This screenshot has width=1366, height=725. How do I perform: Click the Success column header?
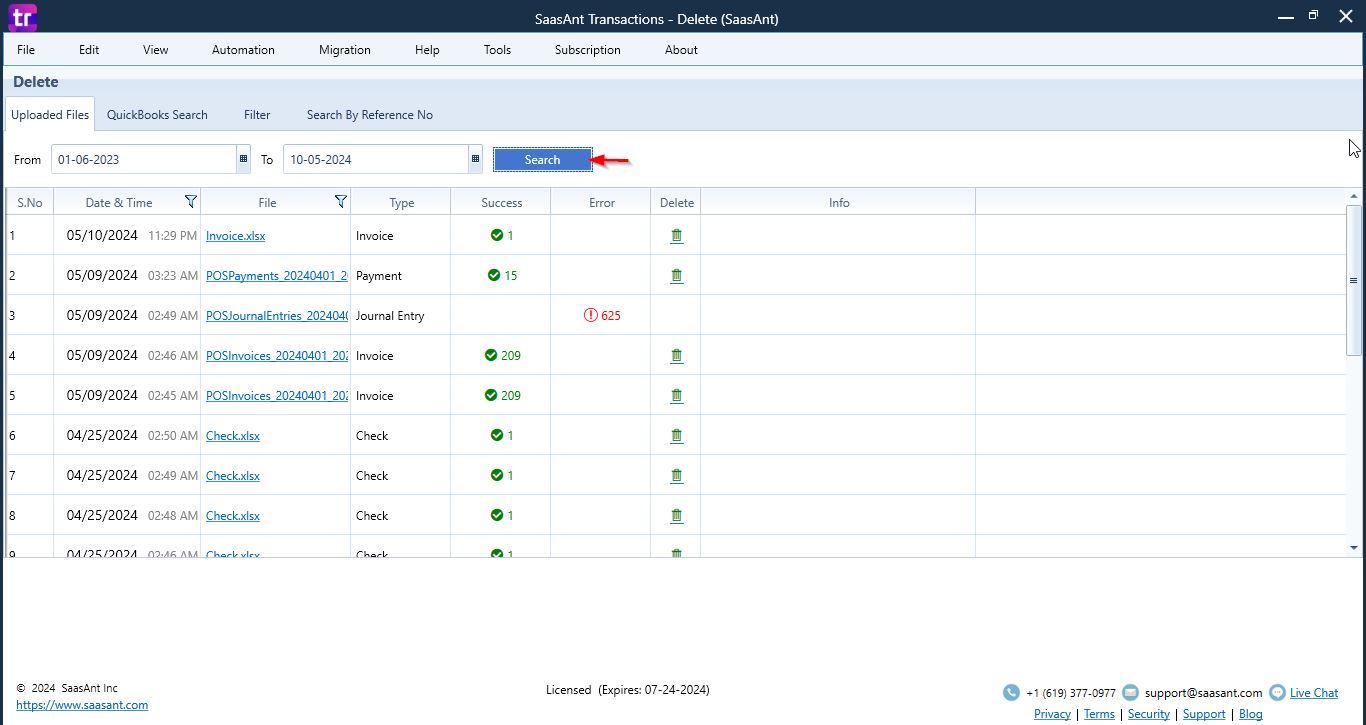pos(501,202)
